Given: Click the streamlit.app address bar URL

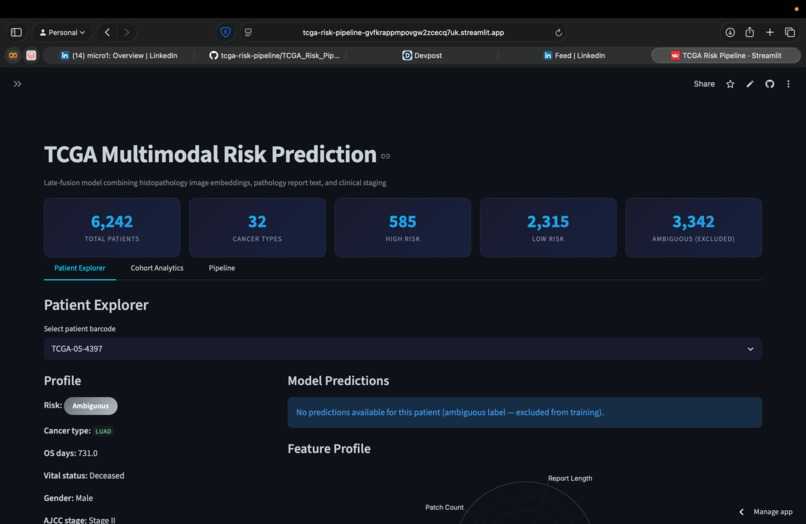Looking at the screenshot, I should pos(403,32).
